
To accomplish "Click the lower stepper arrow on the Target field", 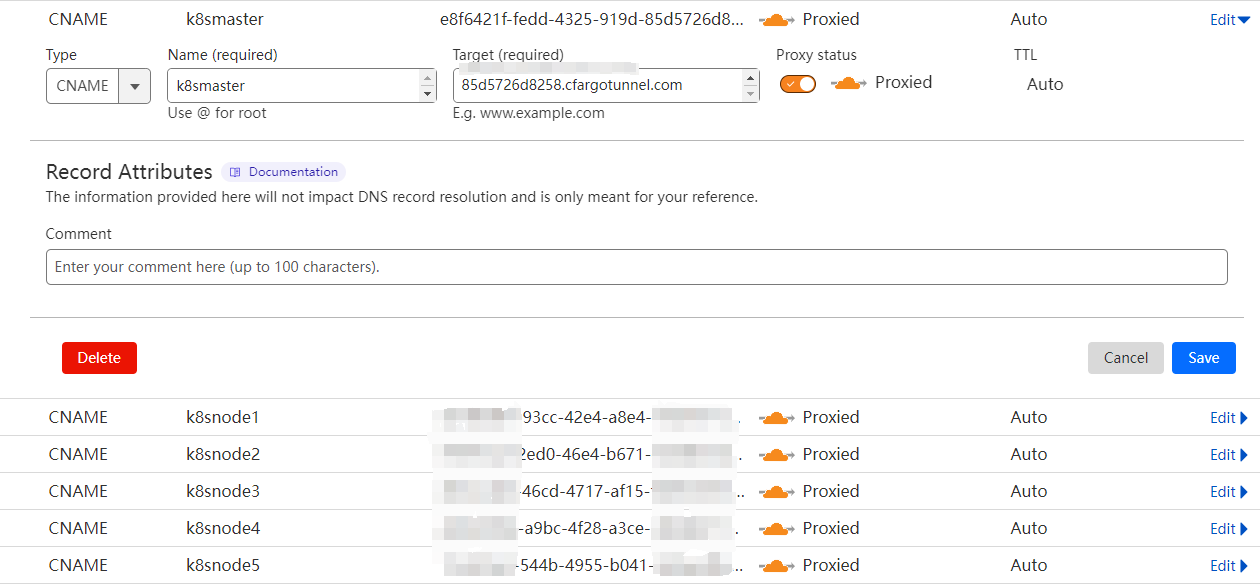I will 750,91.
